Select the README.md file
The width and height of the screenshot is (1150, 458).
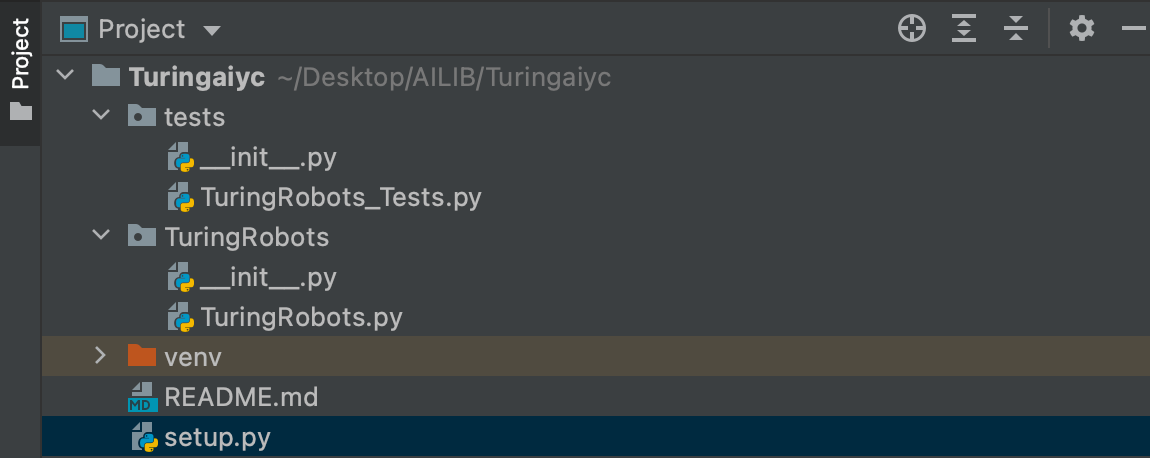(241, 397)
